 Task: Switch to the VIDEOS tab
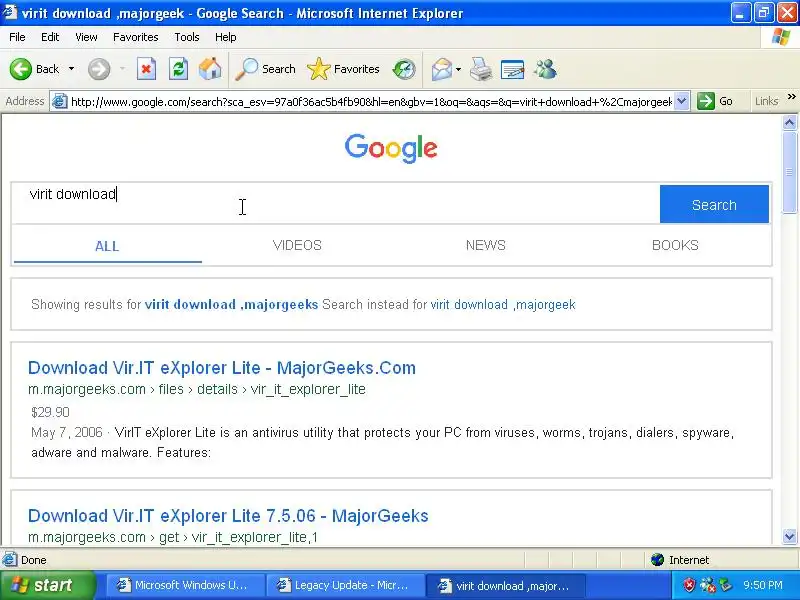pos(297,245)
